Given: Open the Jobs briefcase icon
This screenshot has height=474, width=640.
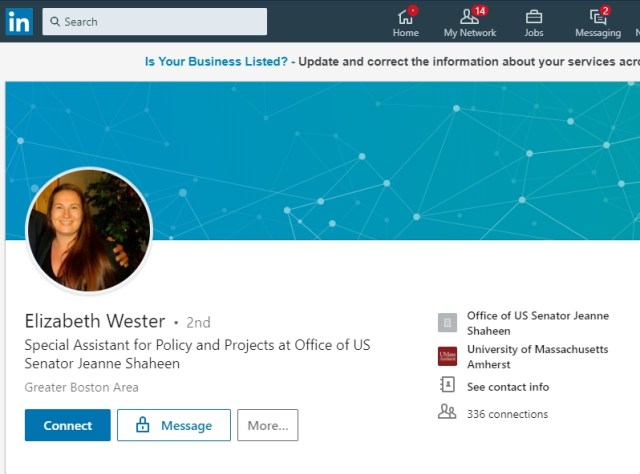Looking at the screenshot, I should pos(534,16).
